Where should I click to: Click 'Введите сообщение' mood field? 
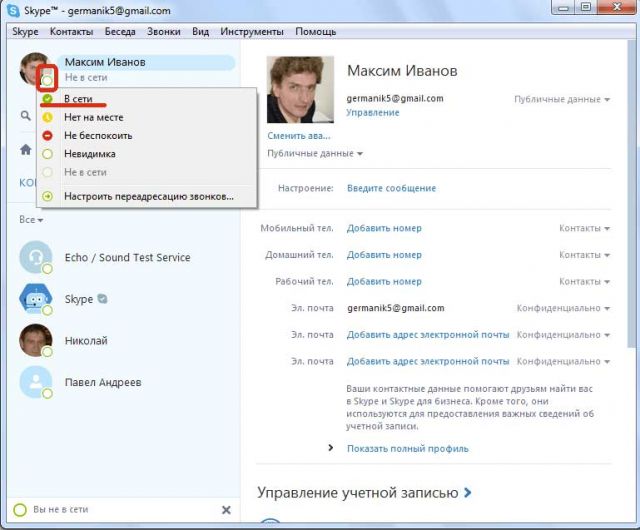coord(391,188)
